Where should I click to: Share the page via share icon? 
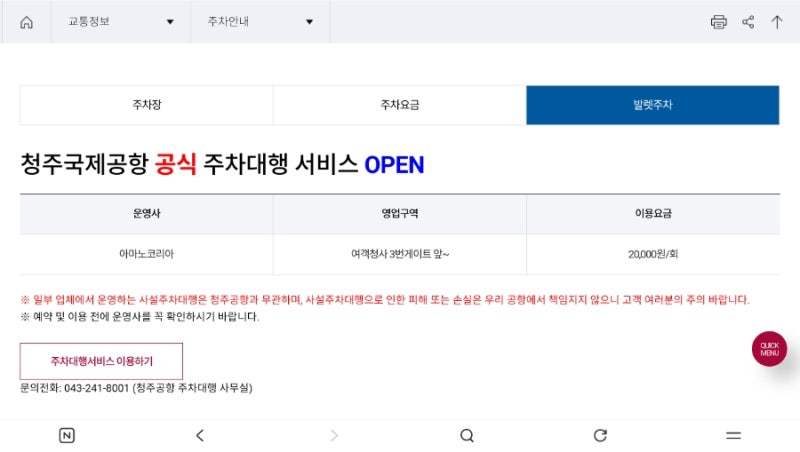pos(748,22)
